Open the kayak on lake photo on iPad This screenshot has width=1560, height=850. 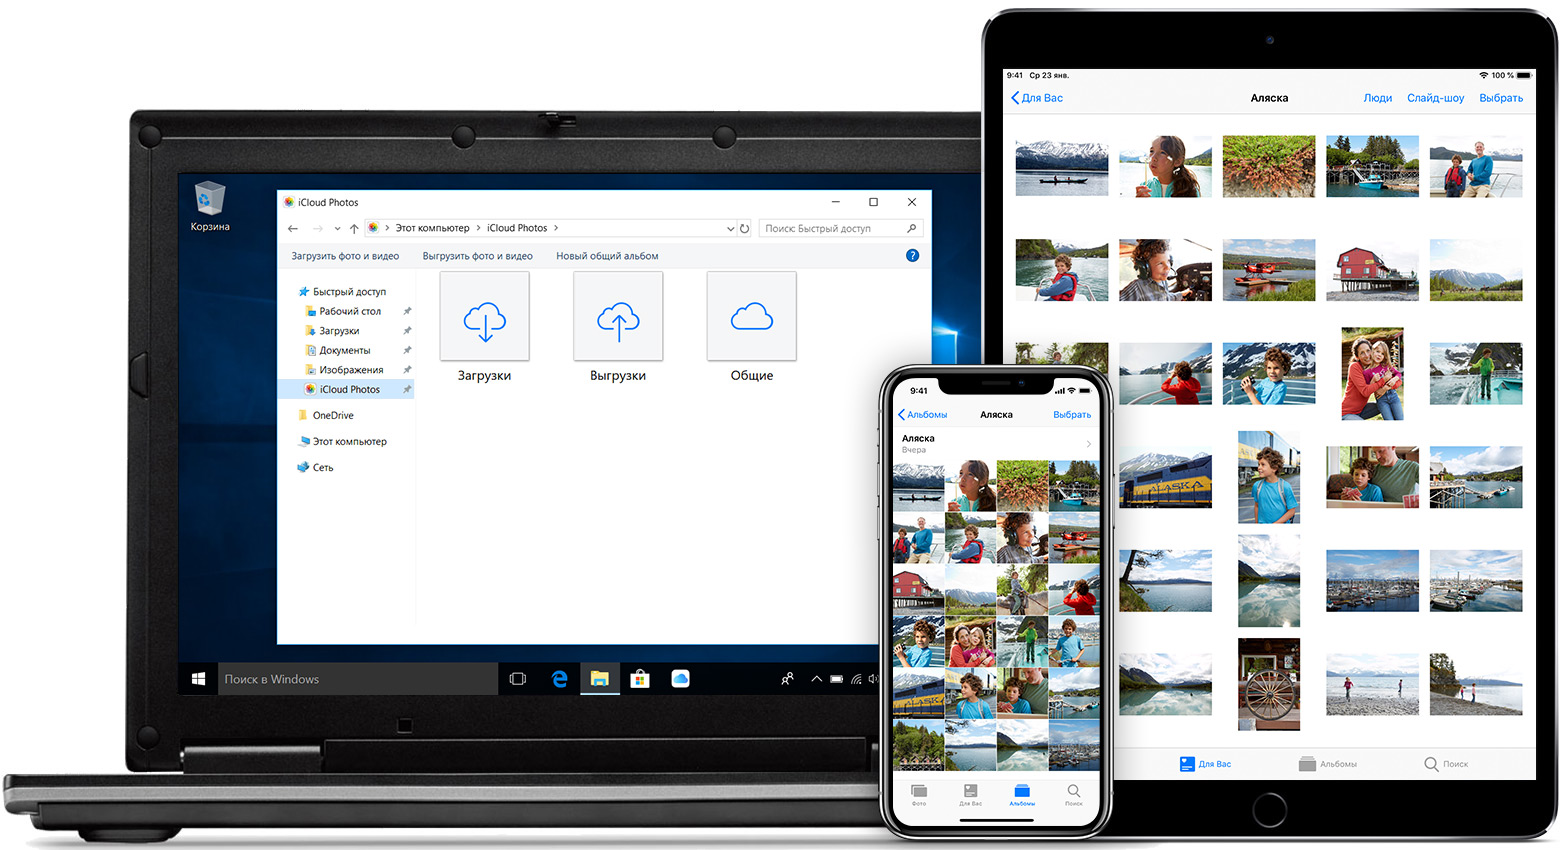click(x=1061, y=166)
